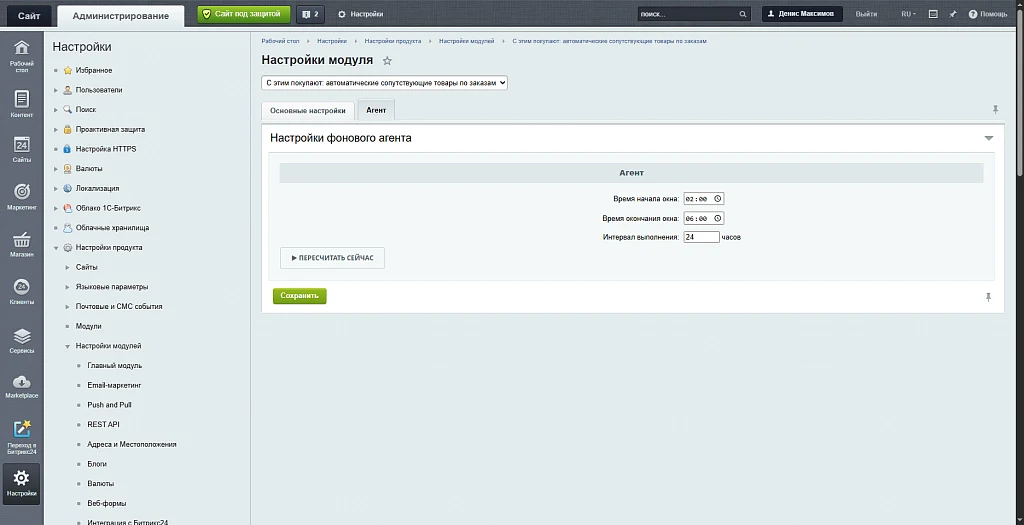Viewport: 1024px width, 525px height.
Task: Expand the Валюты top-level tree node
Action: (x=56, y=168)
